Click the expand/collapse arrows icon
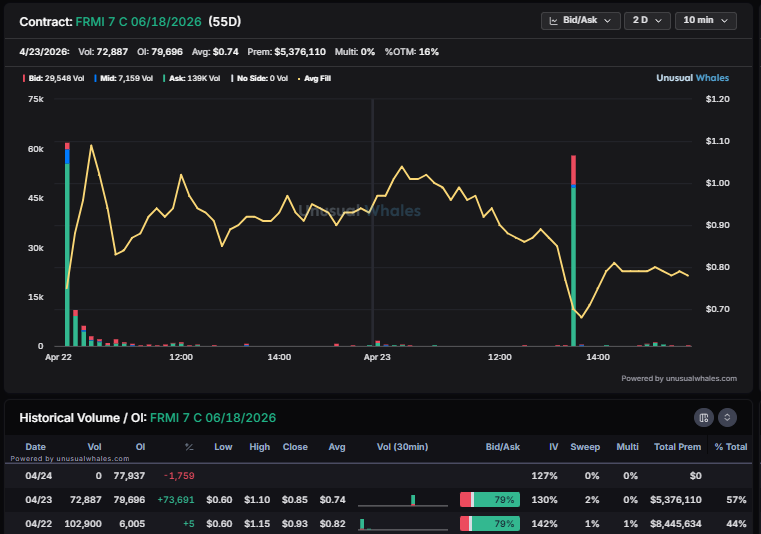The height and width of the screenshot is (534, 761). [727, 417]
